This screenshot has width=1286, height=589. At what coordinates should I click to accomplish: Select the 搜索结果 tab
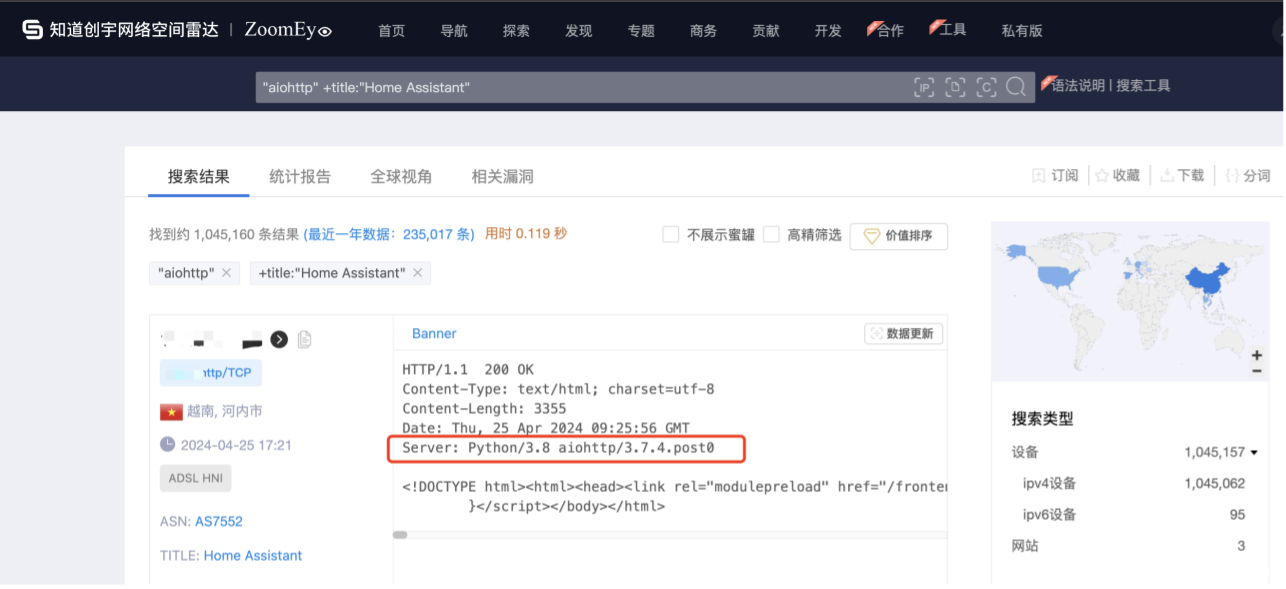point(199,176)
